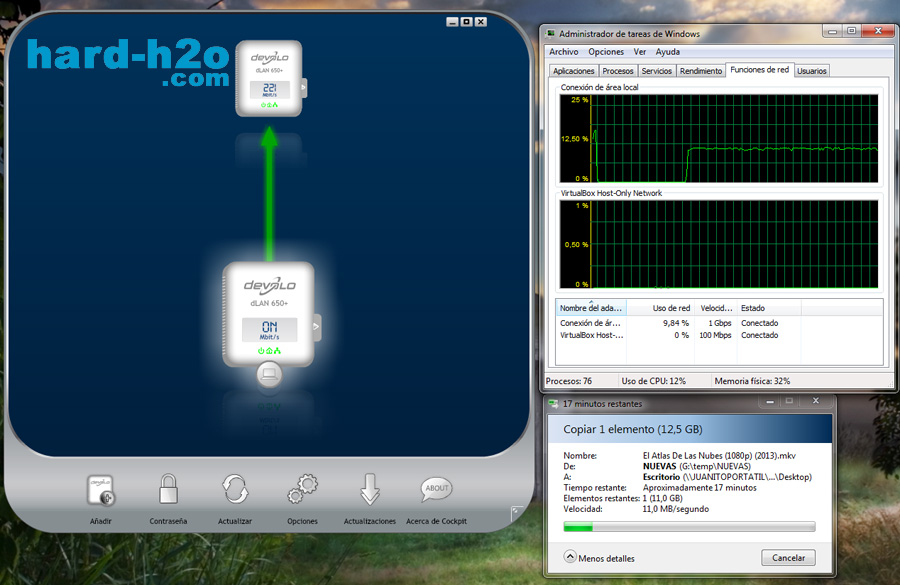900x585 pixels.
Task: Open the Acerca de Cockpit speech bubble
Action: coord(436,489)
